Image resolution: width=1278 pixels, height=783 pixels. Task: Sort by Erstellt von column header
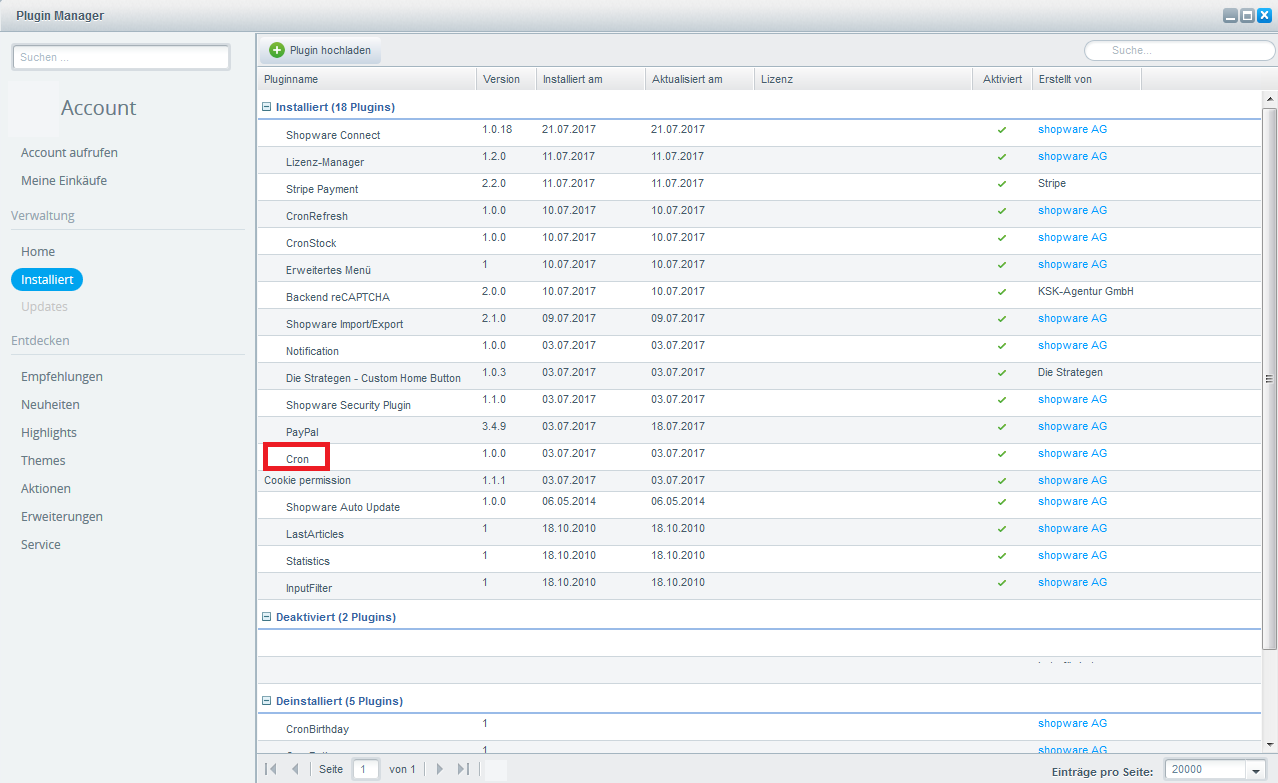(1086, 79)
